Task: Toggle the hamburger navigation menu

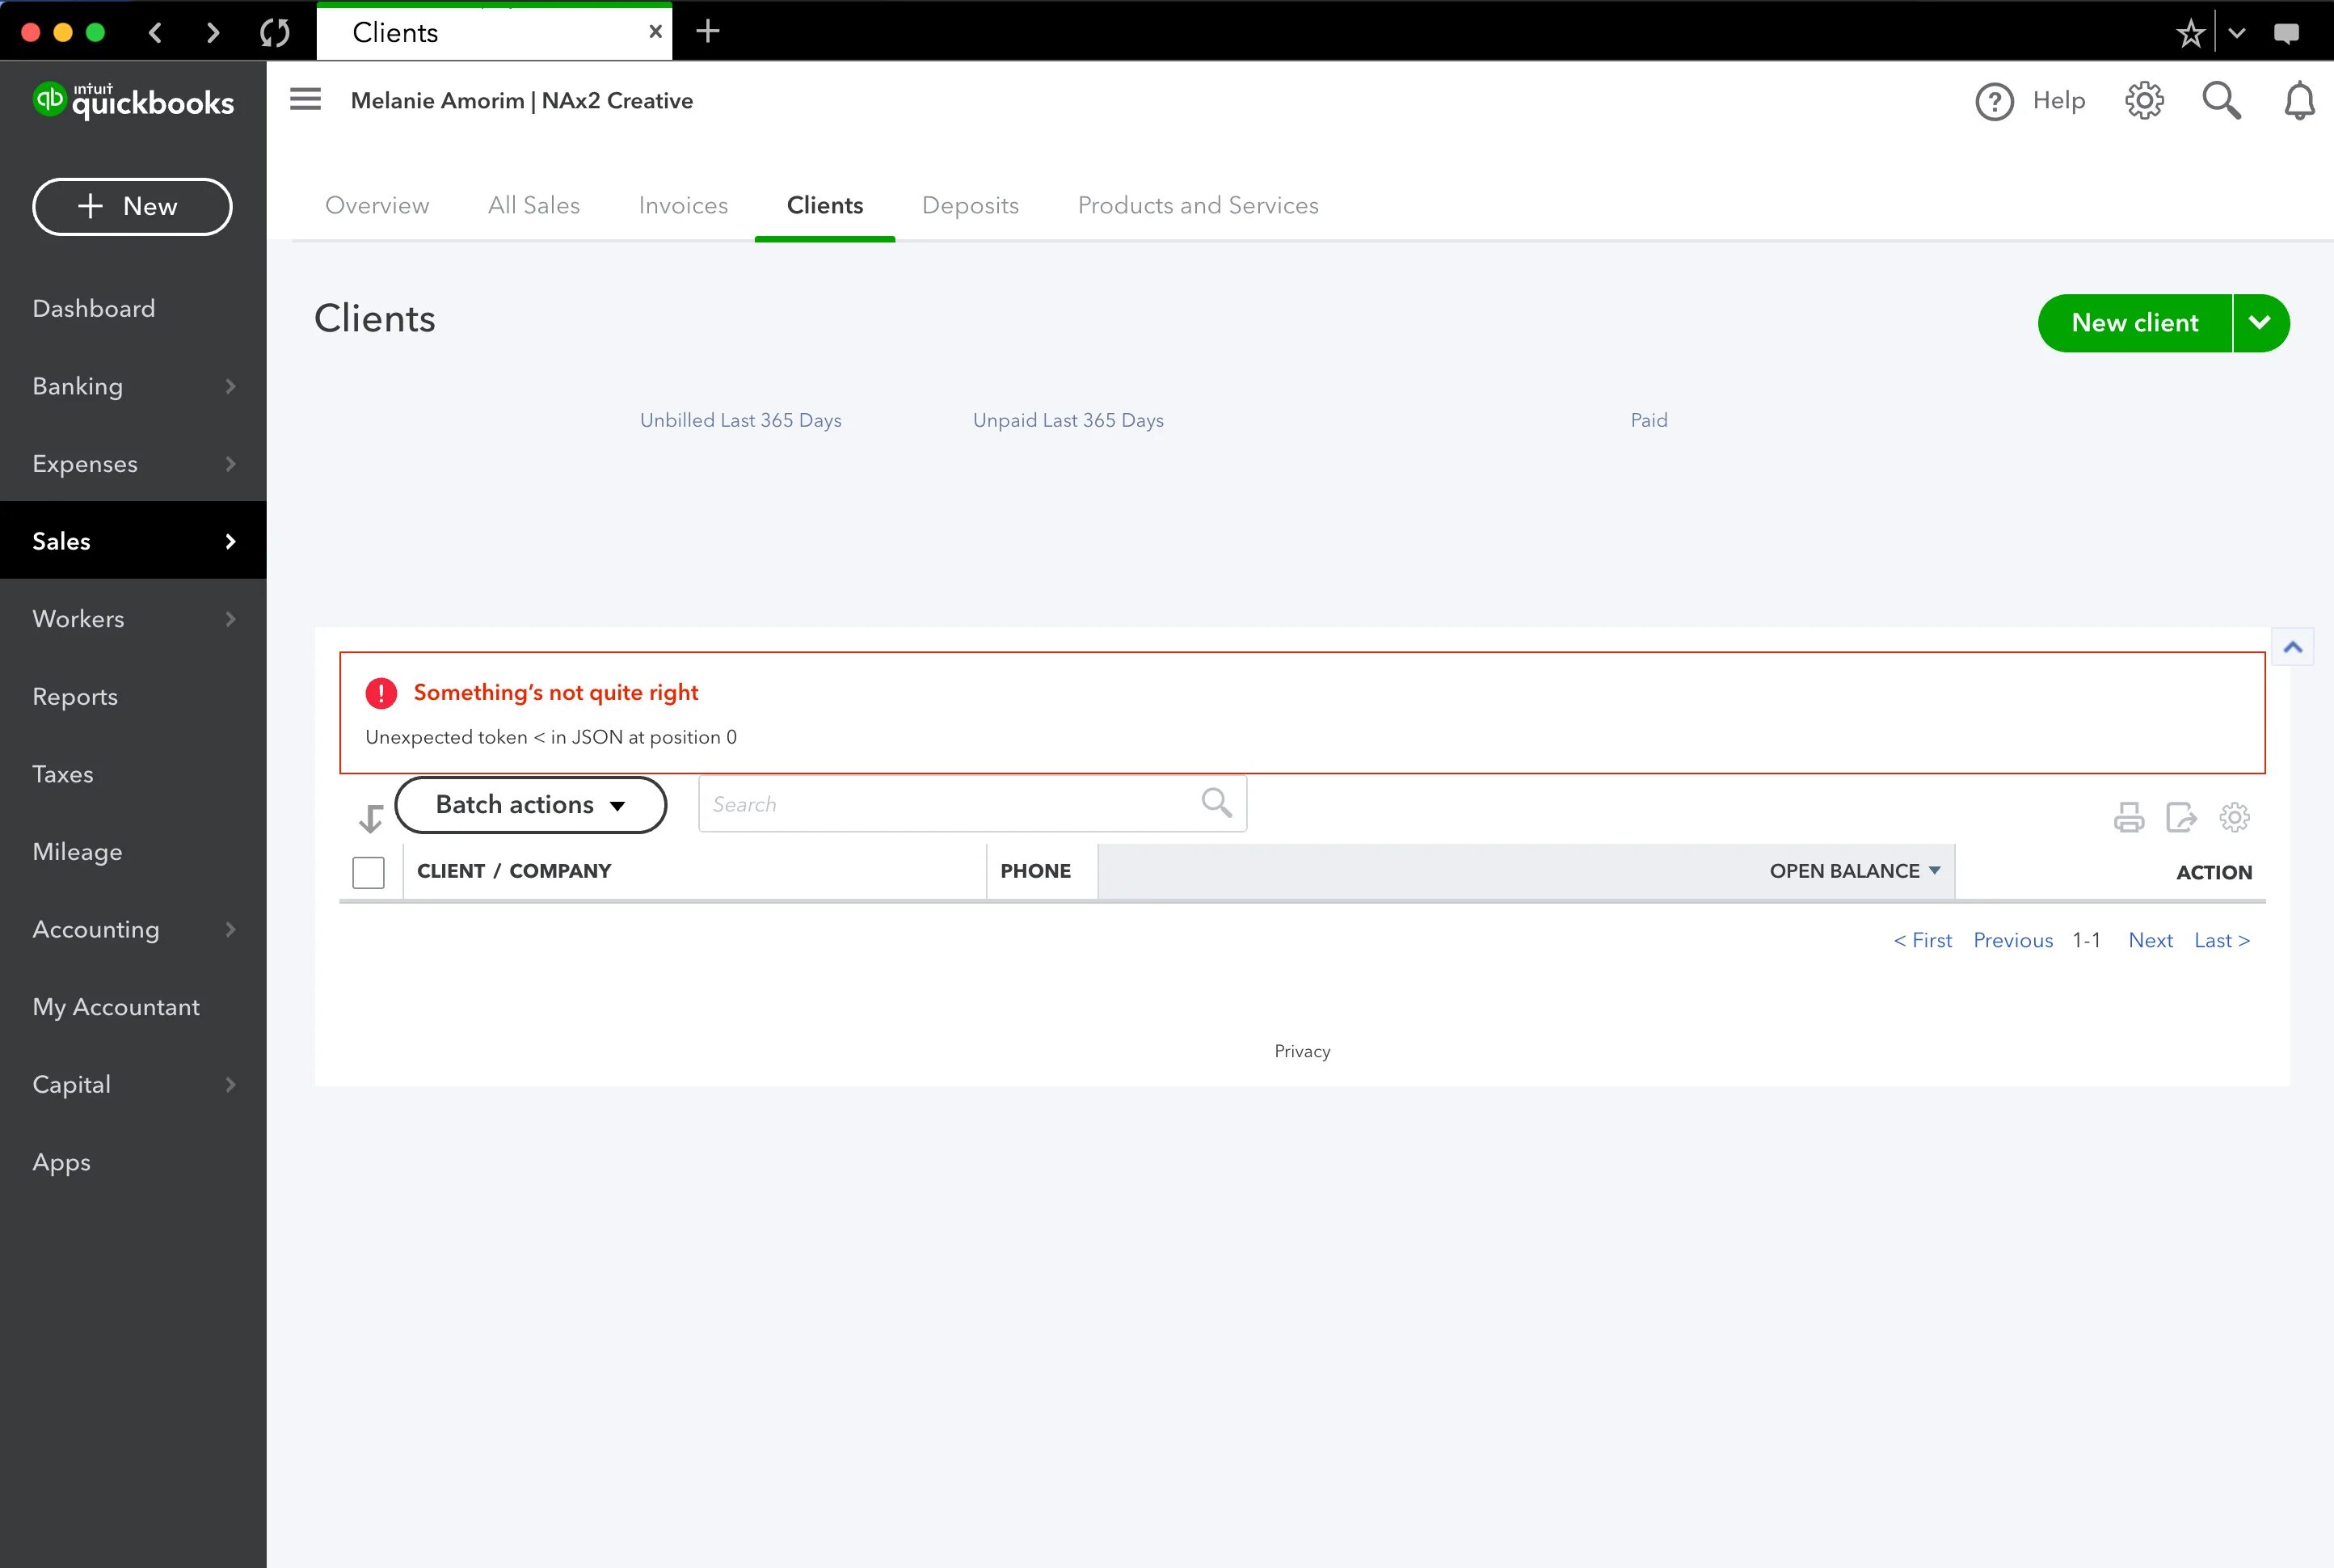Action: click(305, 100)
